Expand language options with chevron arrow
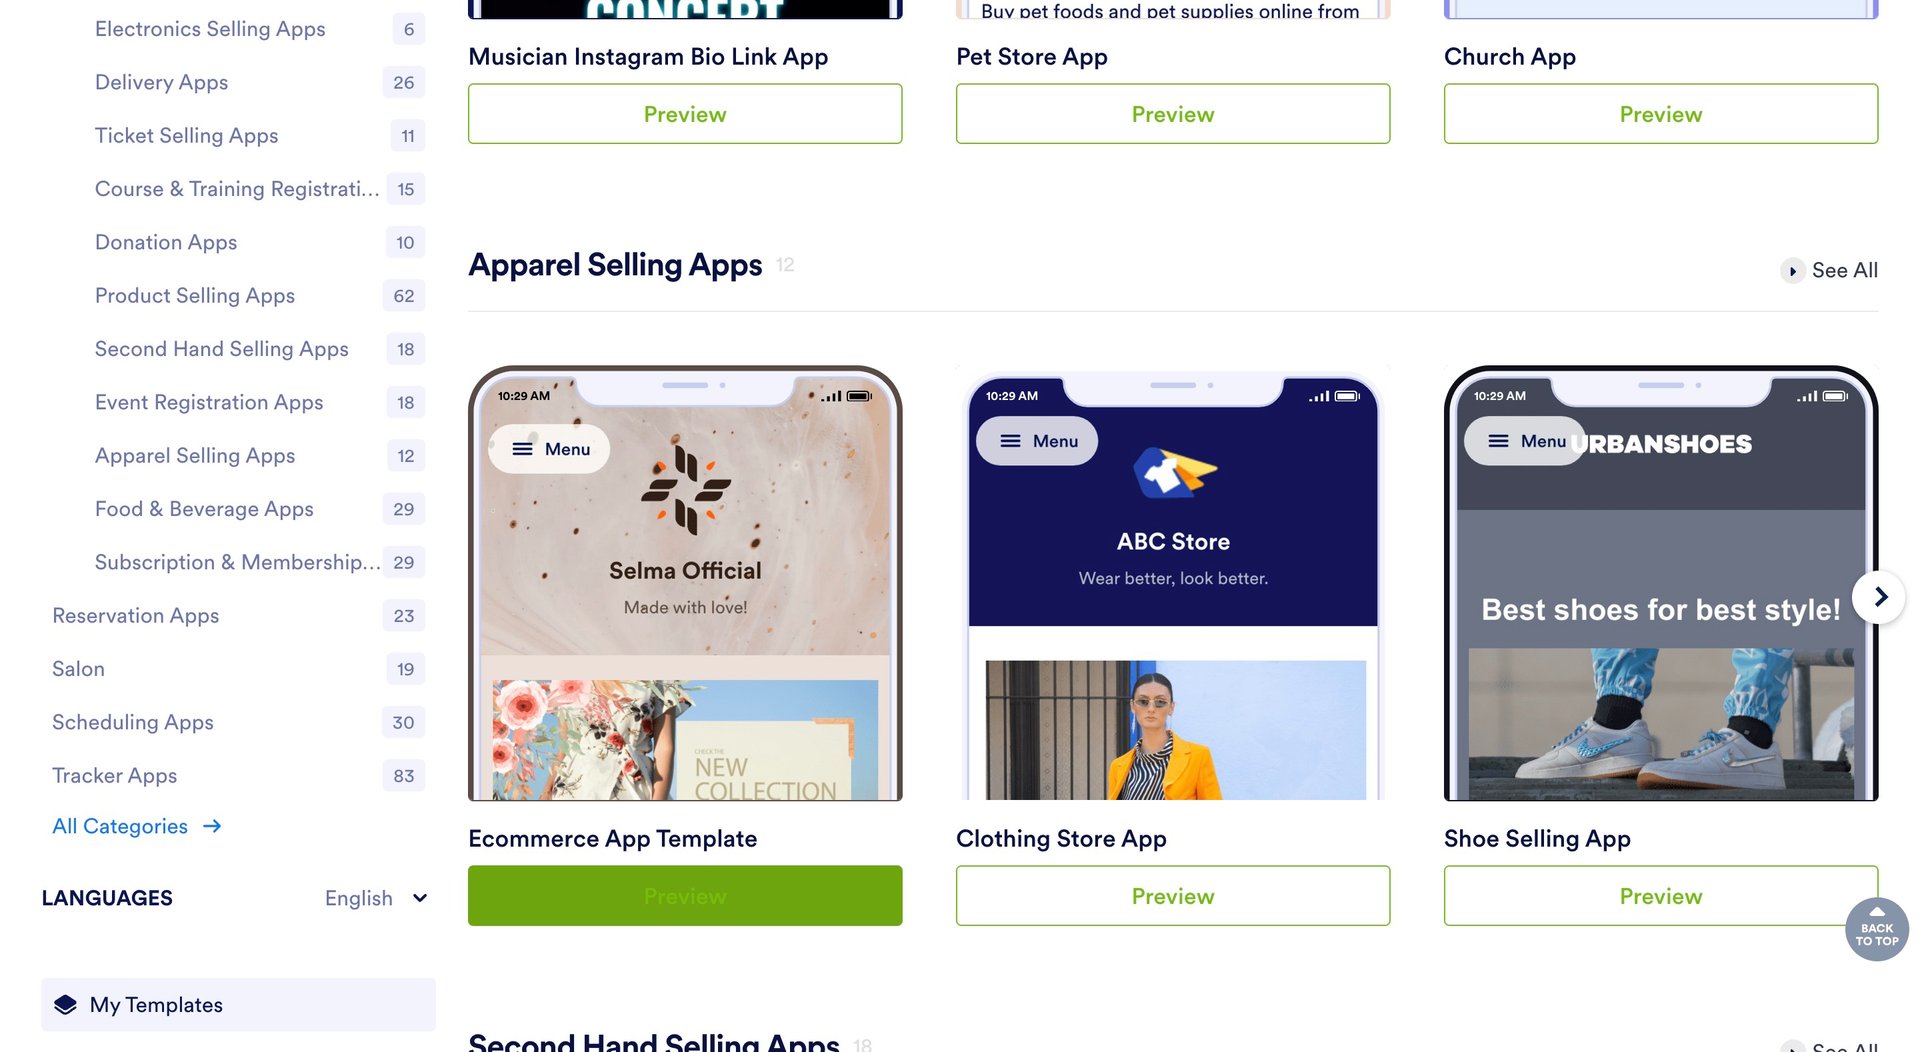The image size is (1920, 1052). tap(420, 898)
